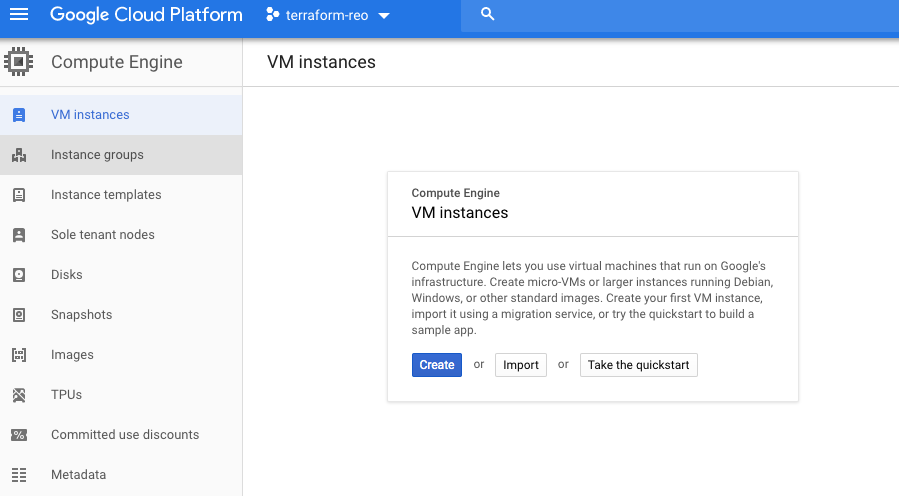Open TPUs page
Viewport: 899px width, 496px height.
point(121,395)
